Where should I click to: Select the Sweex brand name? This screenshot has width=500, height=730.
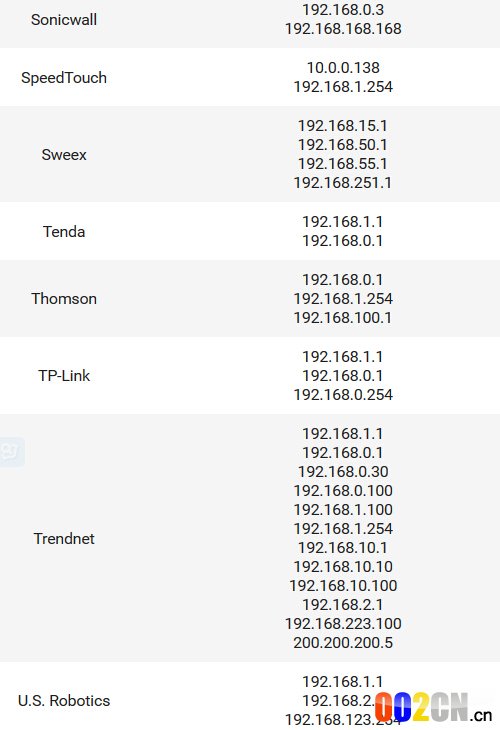coord(64,155)
